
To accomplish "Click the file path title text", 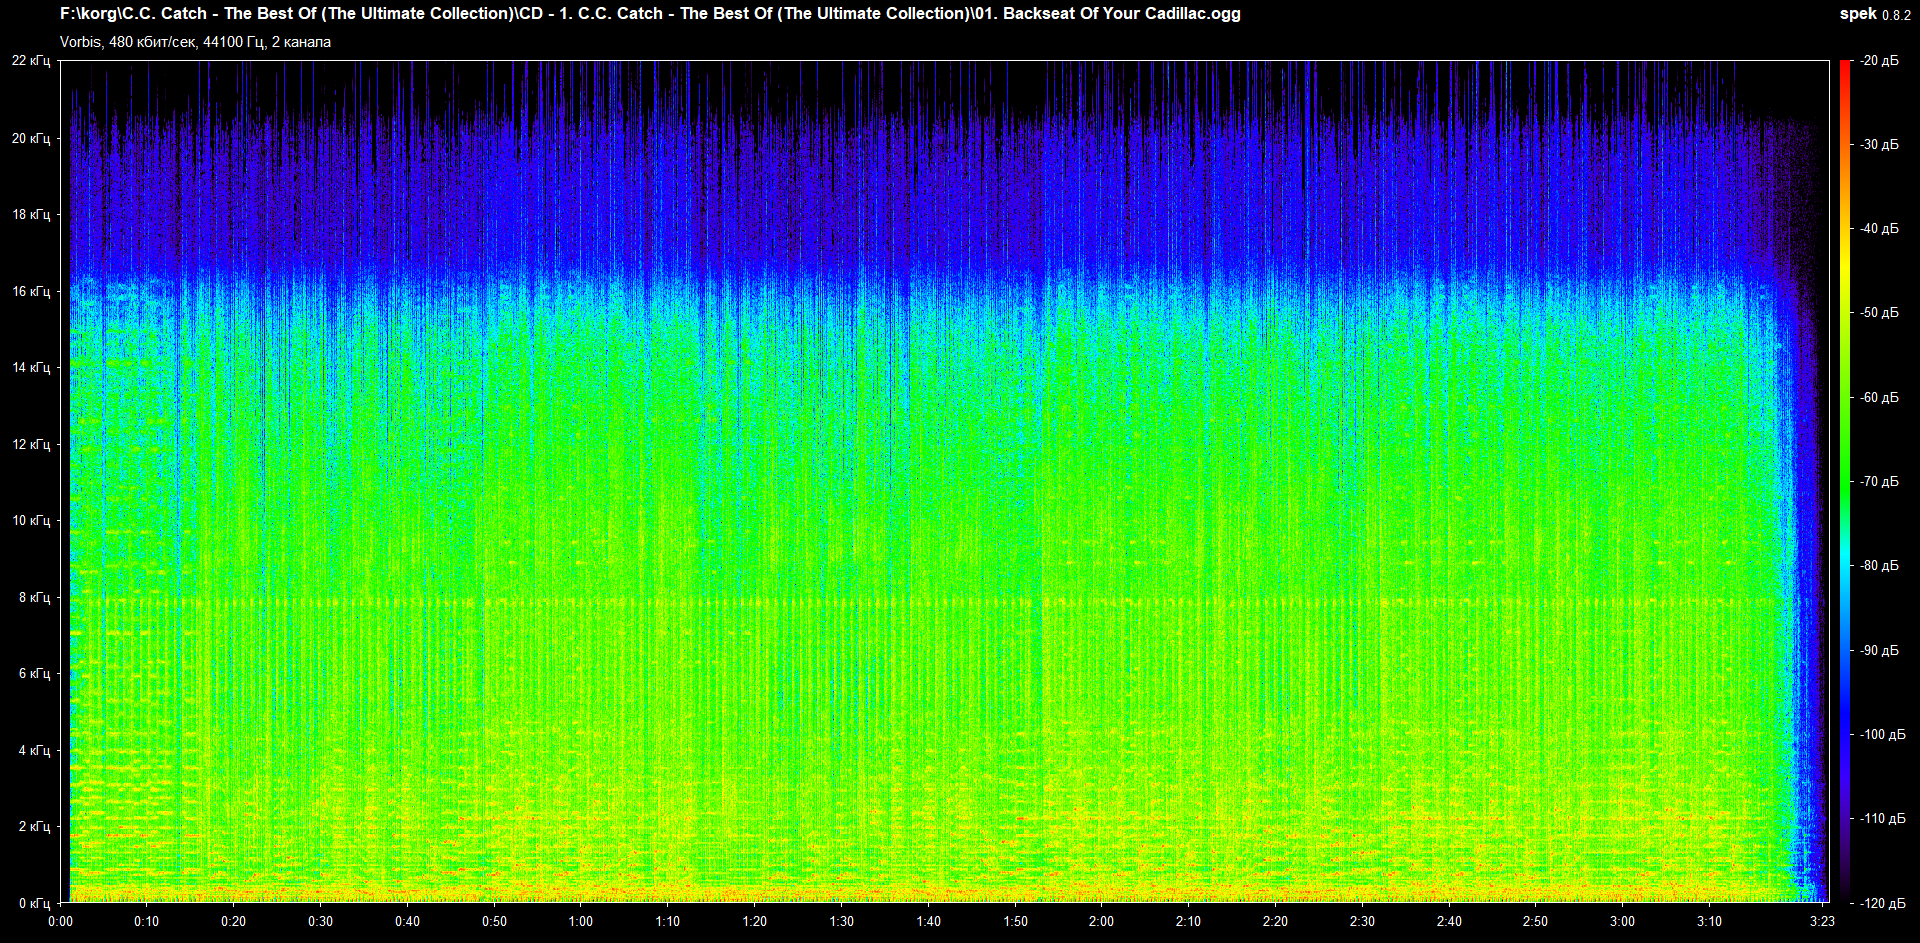I will 650,14.
